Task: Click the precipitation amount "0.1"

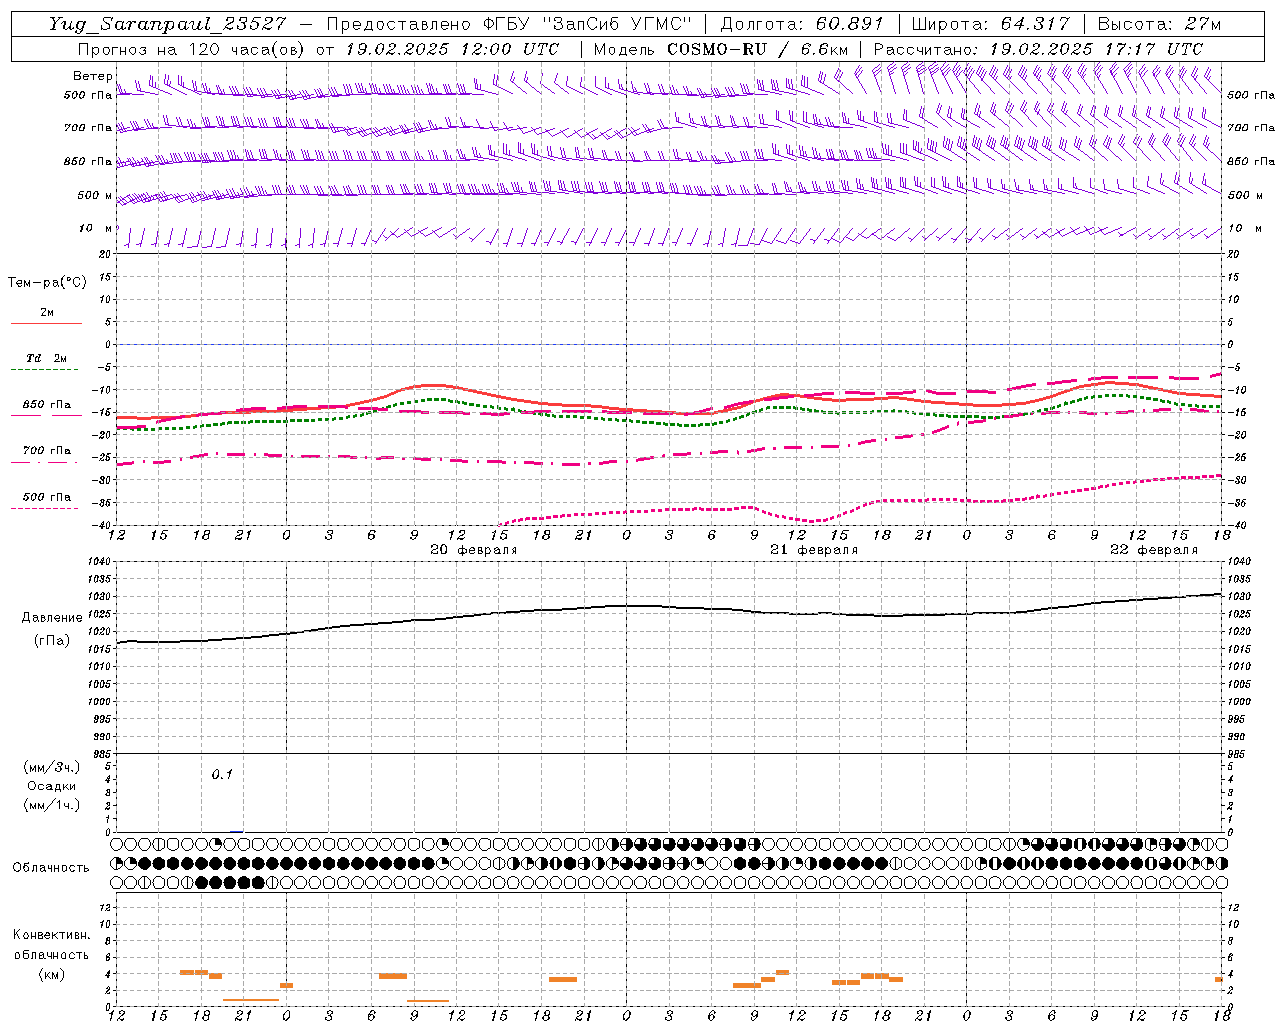Action: click(222, 774)
